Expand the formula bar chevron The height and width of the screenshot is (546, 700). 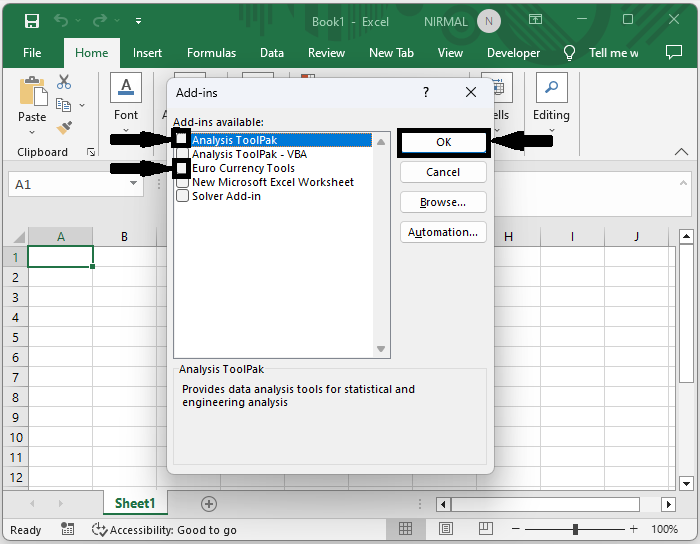point(683,183)
